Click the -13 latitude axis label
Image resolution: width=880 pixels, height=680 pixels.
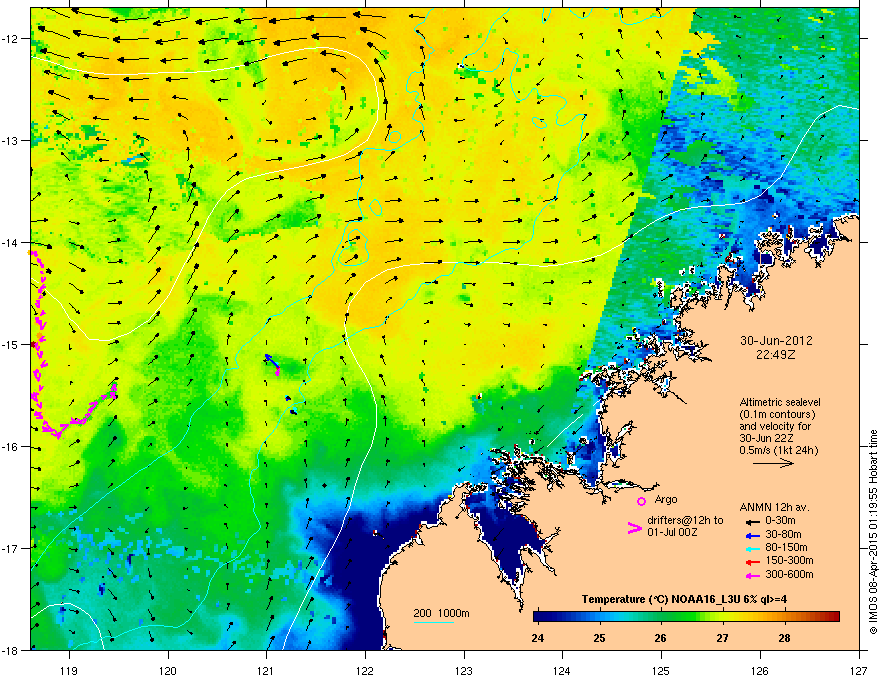pos(11,140)
